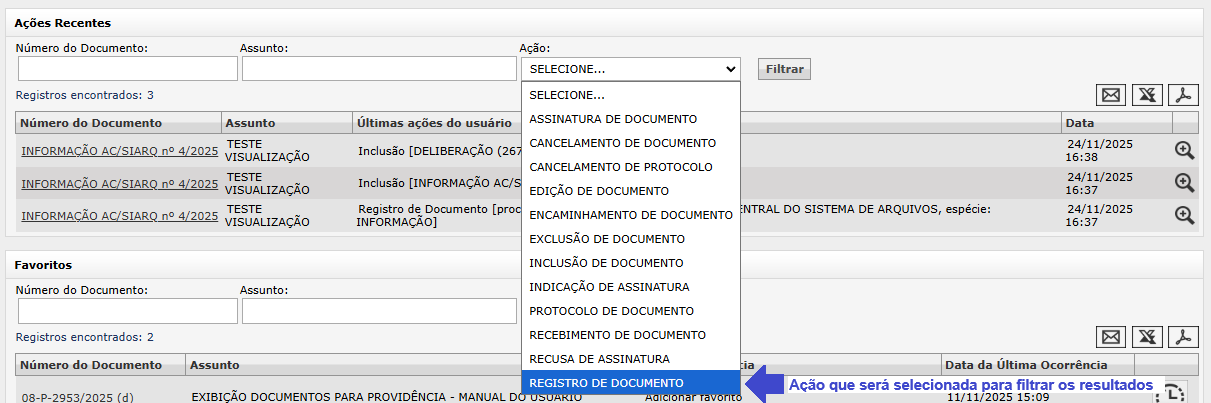Export Ações Recentes results to PDF
Screen dimensions: 1211x403
[x=1184, y=95]
